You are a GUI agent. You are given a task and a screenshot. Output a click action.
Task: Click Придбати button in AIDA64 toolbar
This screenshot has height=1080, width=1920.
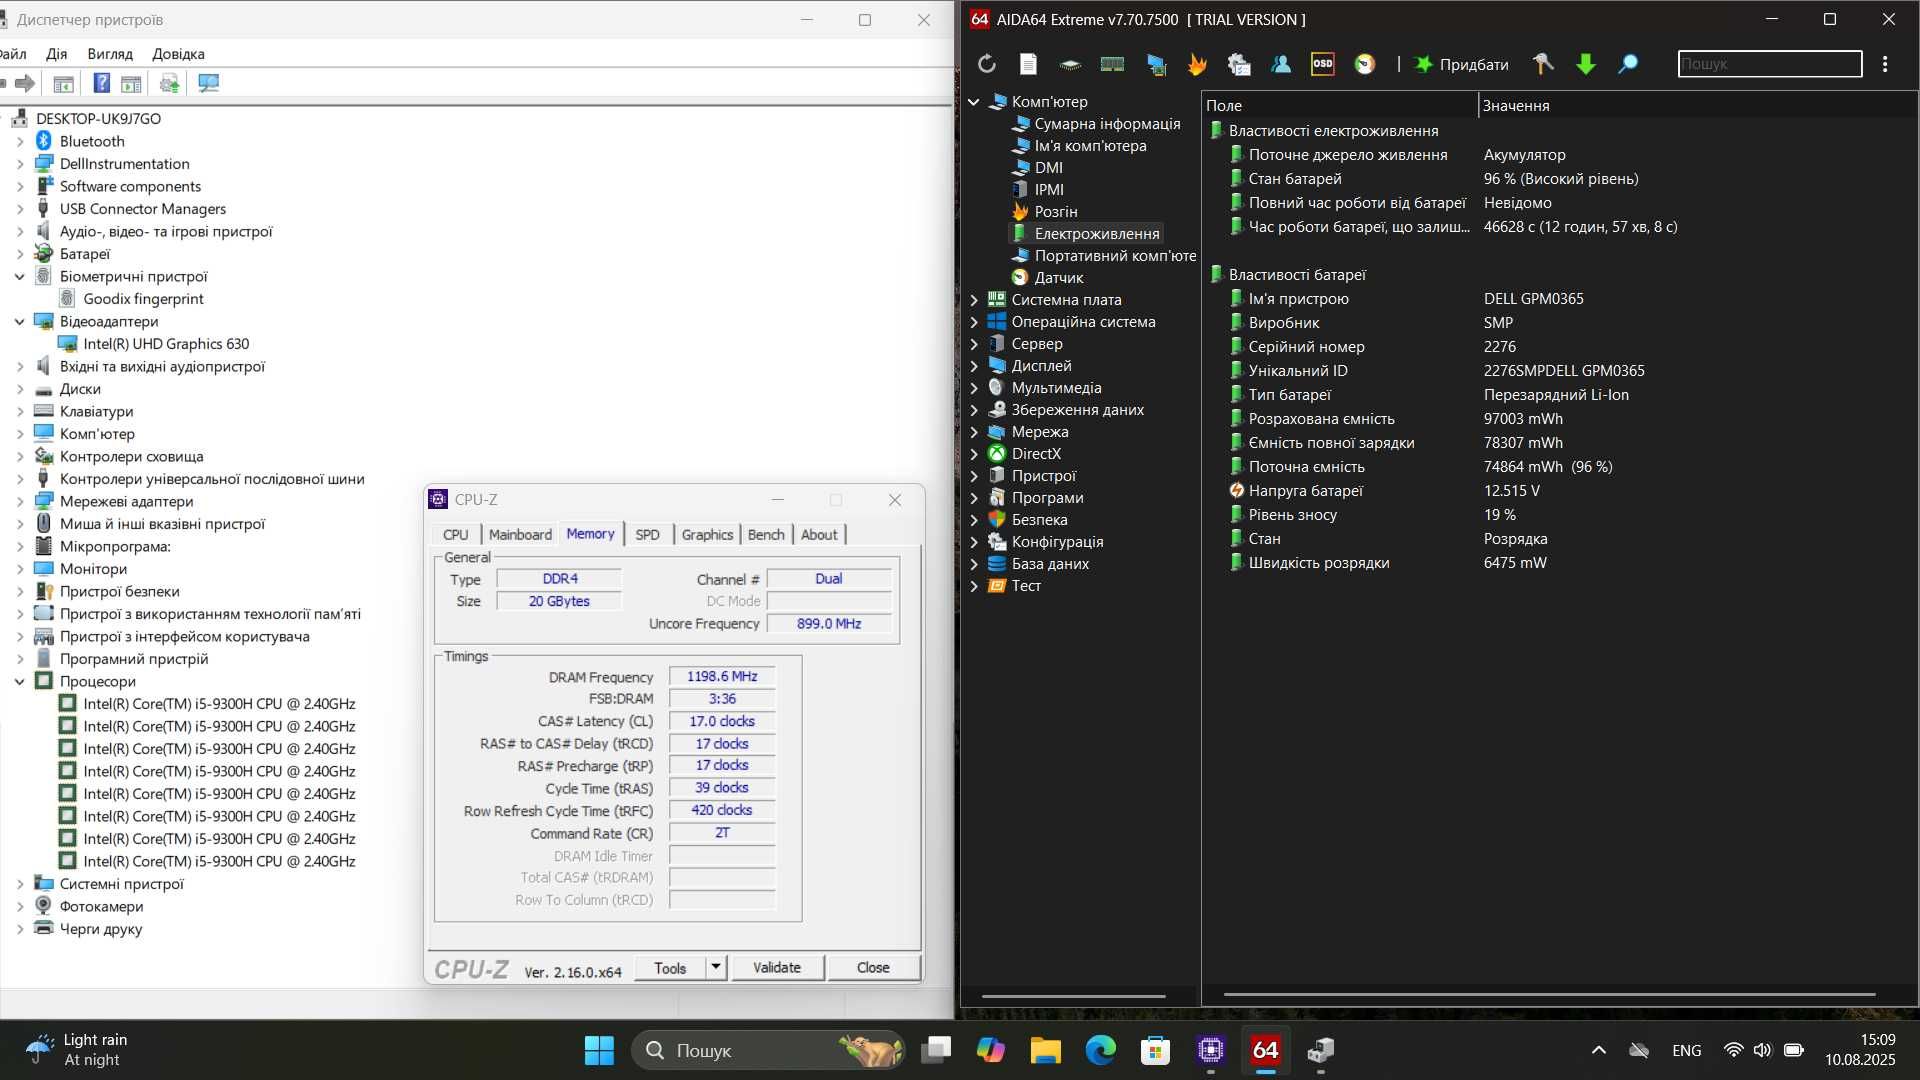tap(1461, 64)
